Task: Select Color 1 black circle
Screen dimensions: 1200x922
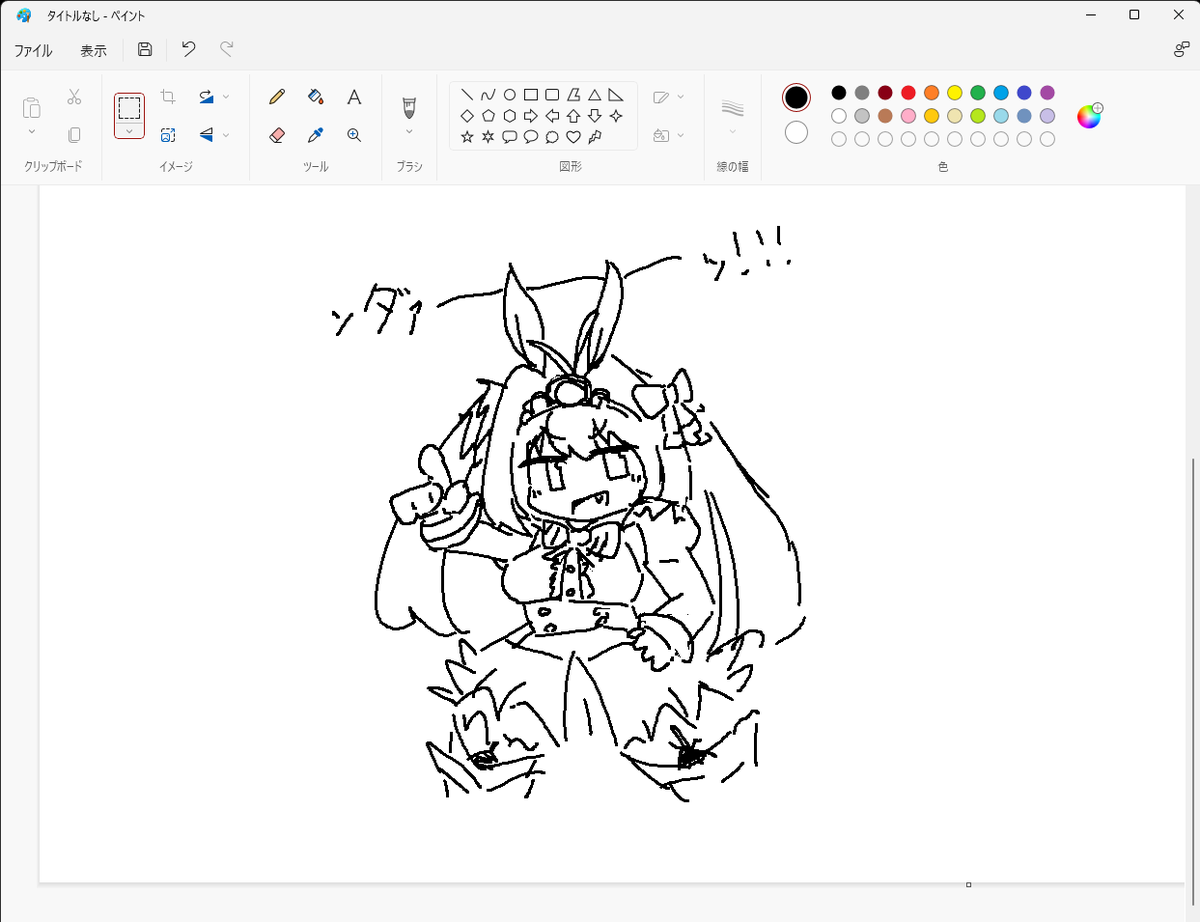Action: 796,97
